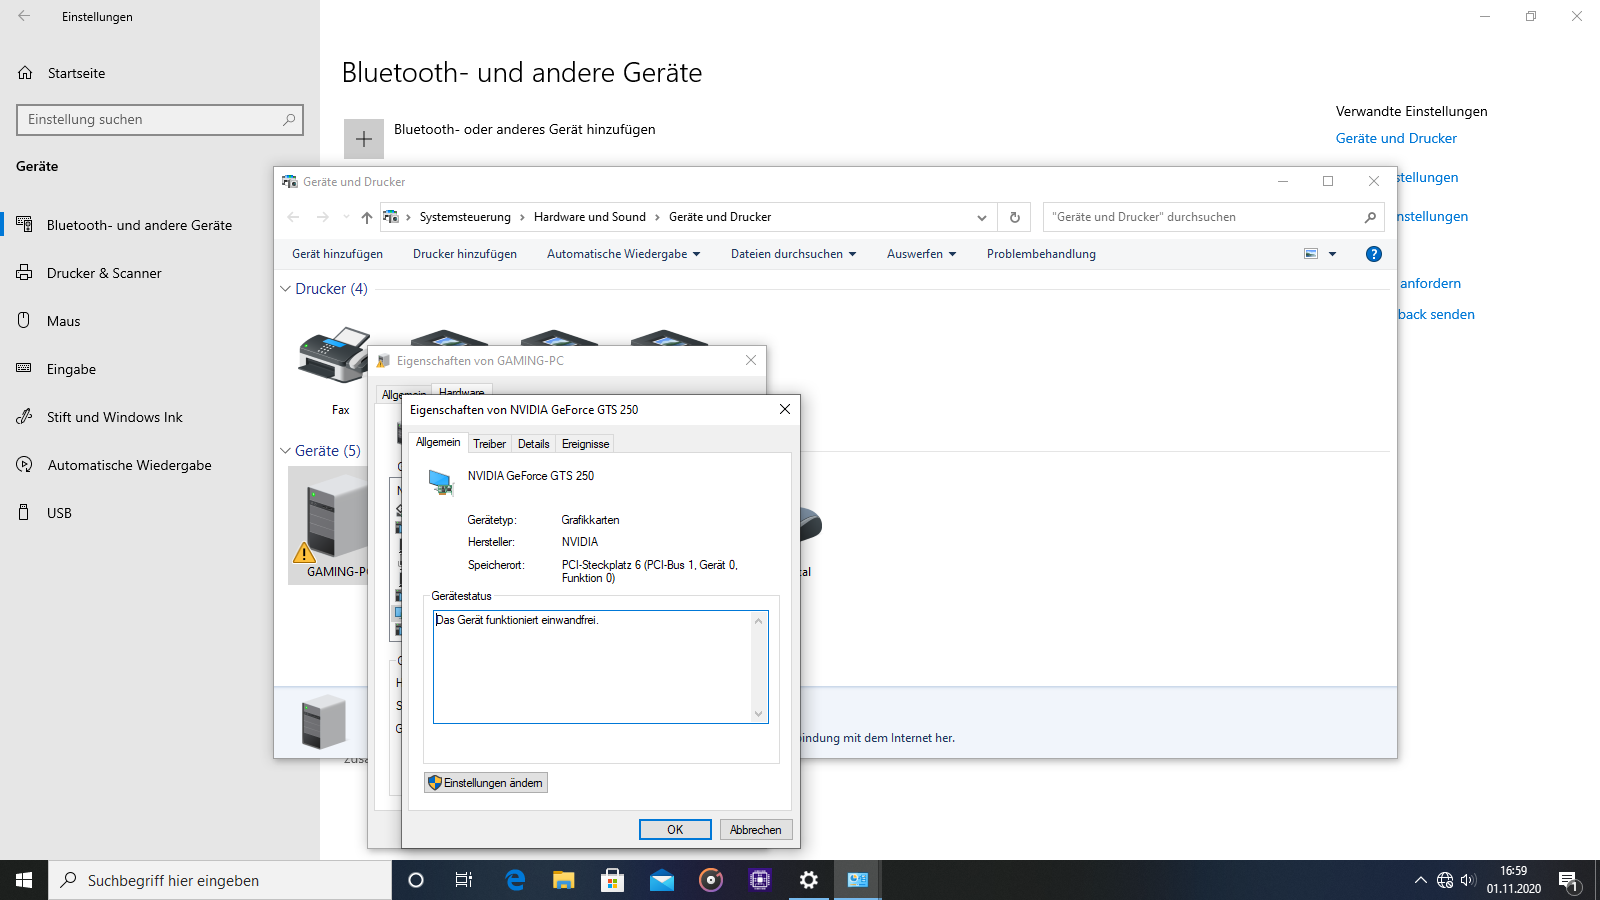Image resolution: width=1600 pixels, height=900 pixels.
Task: Select Bluetooth- und andere Geräte in sidebar
Action: (x=140, y=224)
